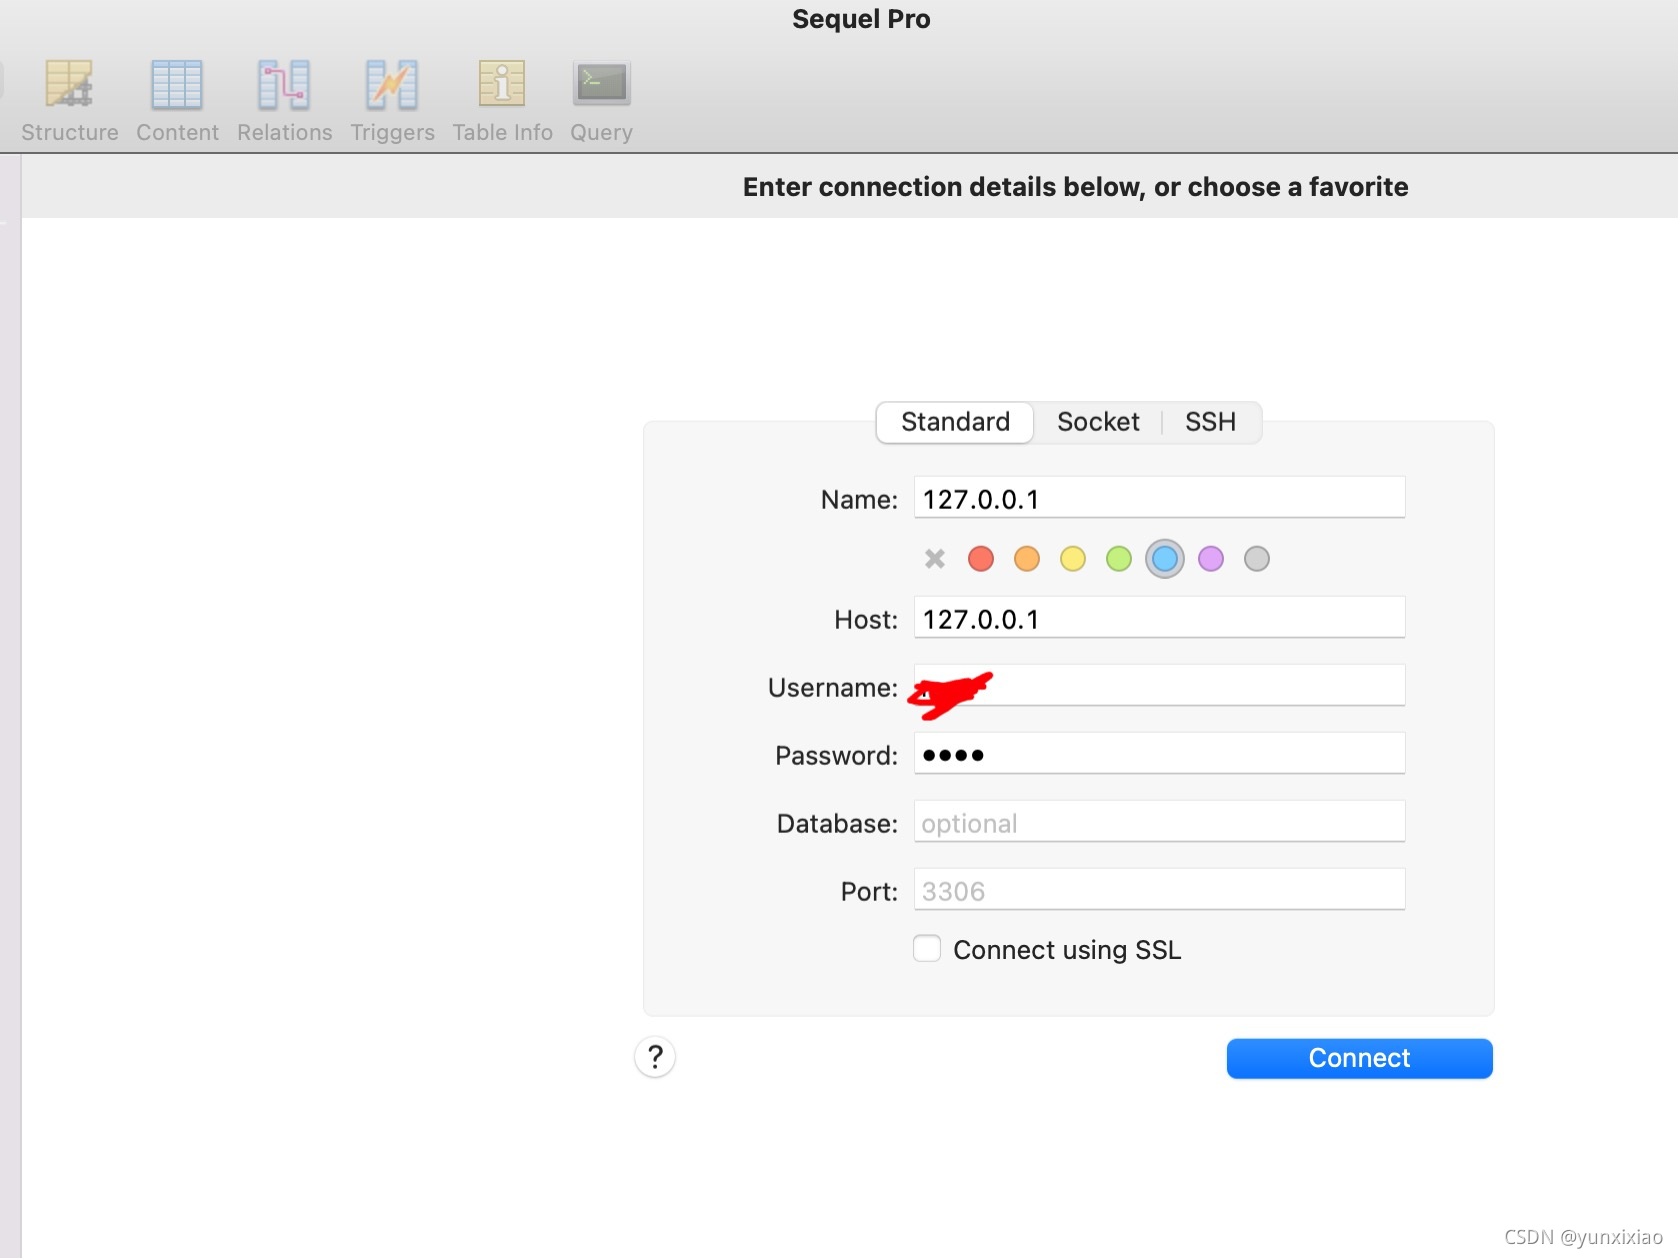Focus the Port input field

pos(1158,889)
